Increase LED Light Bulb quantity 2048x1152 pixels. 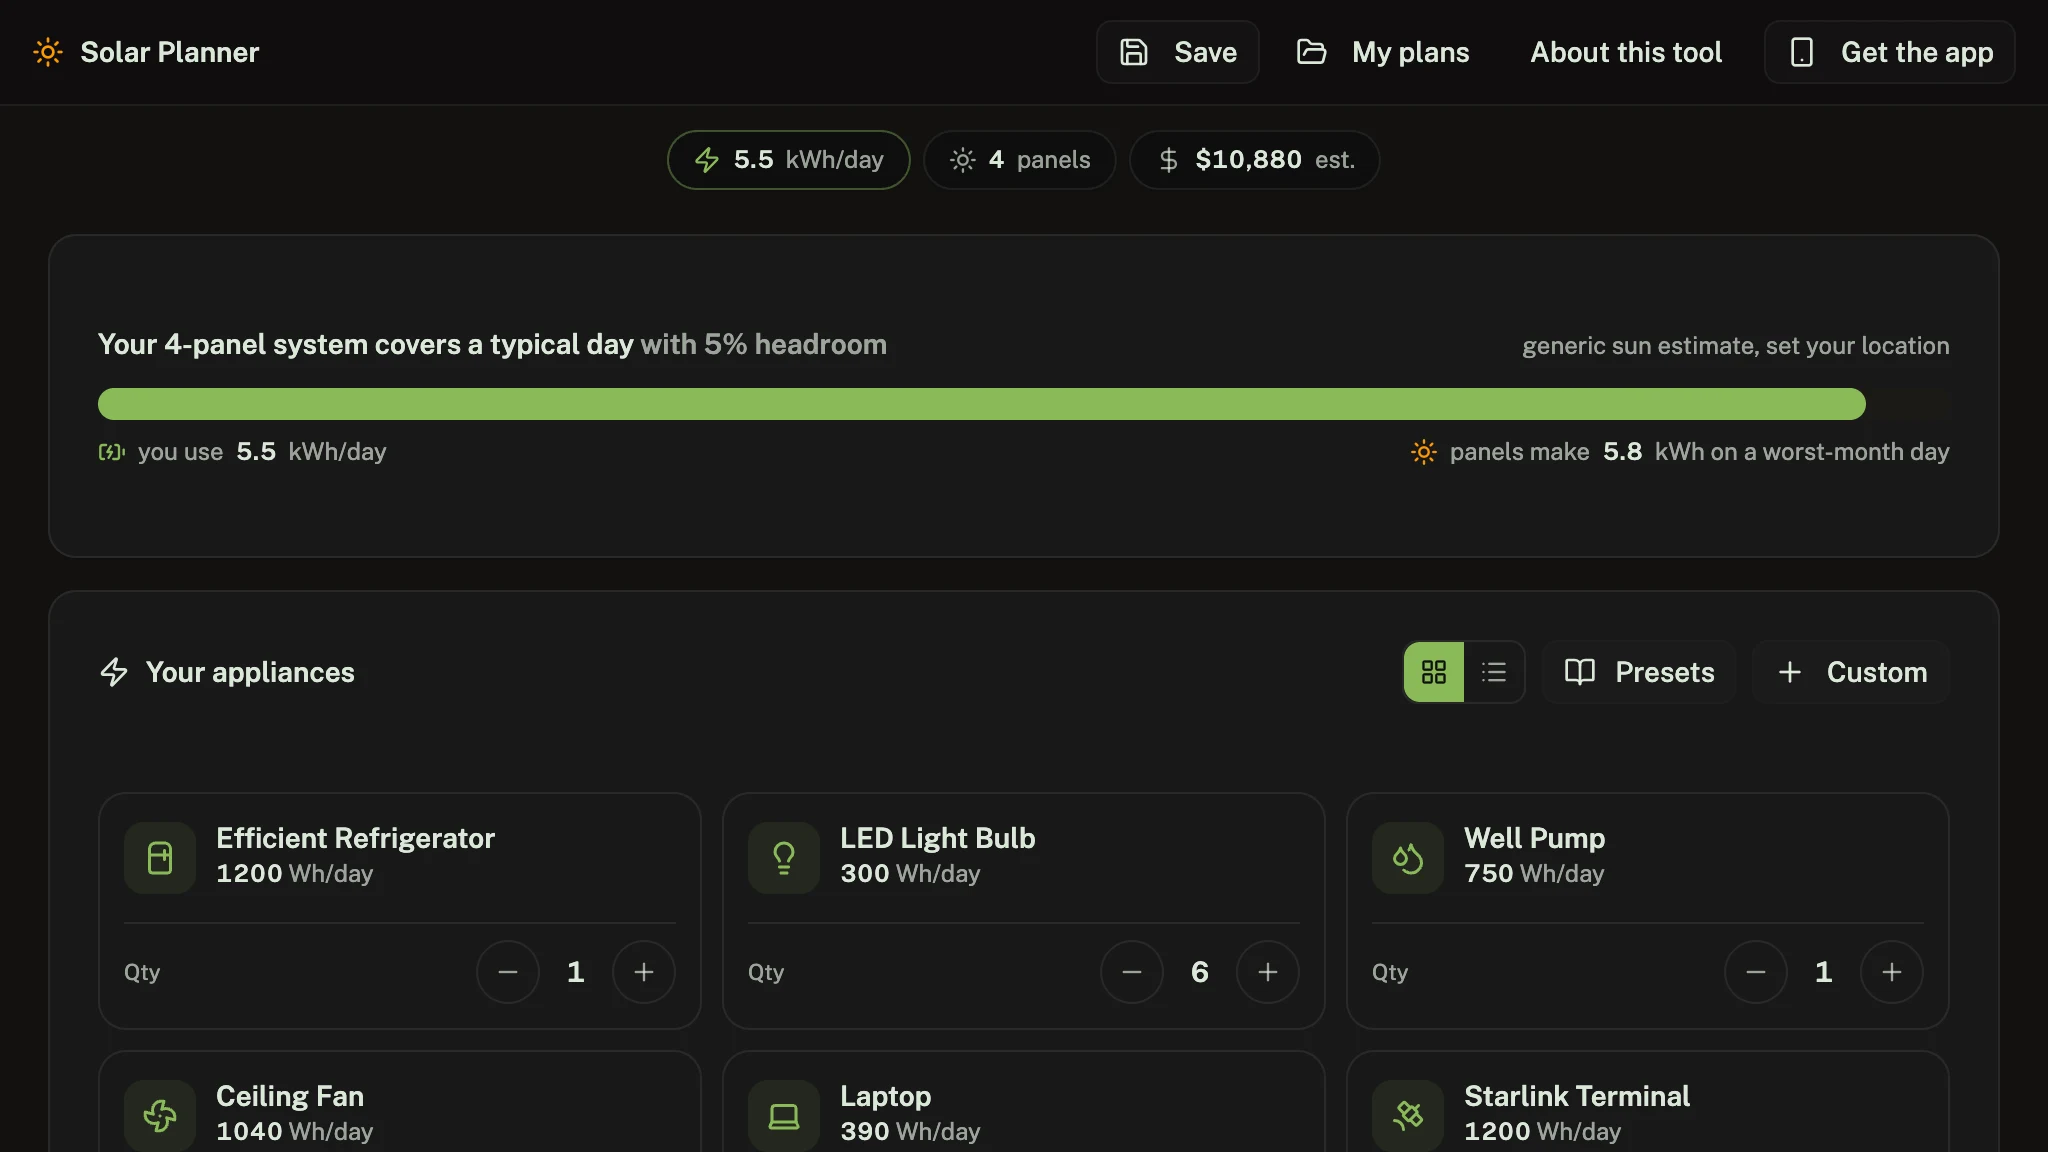[x=1268, y=972]
